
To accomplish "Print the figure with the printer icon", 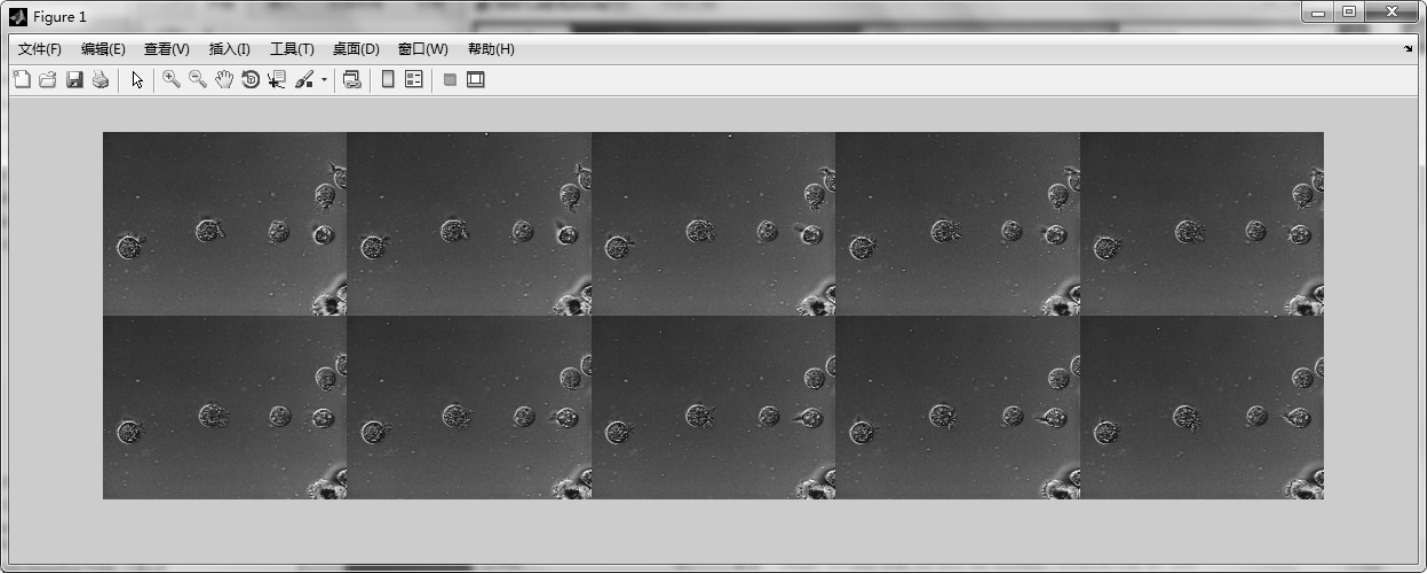I will coord(100,80).
